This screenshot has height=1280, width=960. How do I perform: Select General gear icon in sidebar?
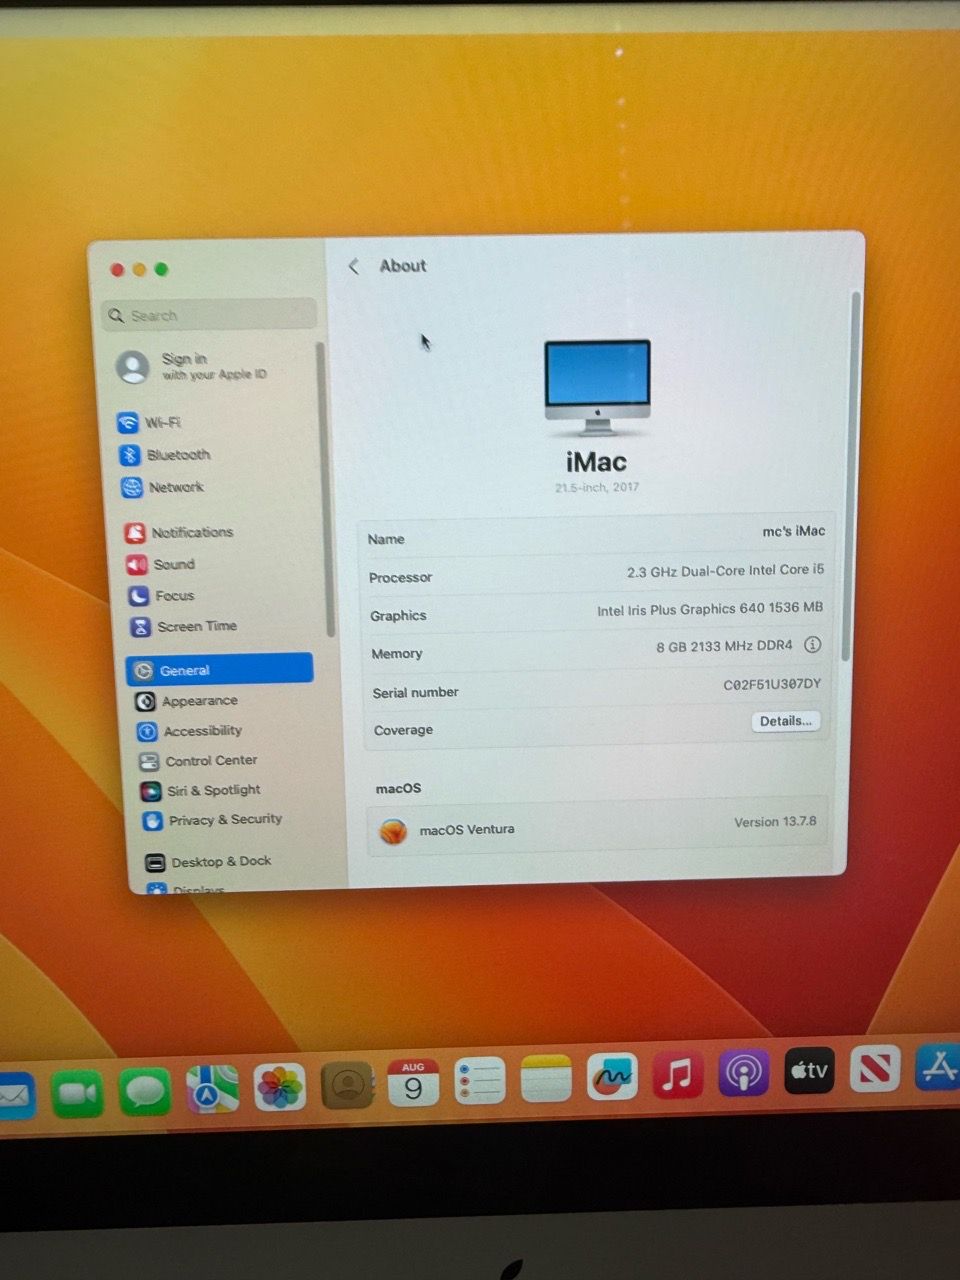point(144,671)
